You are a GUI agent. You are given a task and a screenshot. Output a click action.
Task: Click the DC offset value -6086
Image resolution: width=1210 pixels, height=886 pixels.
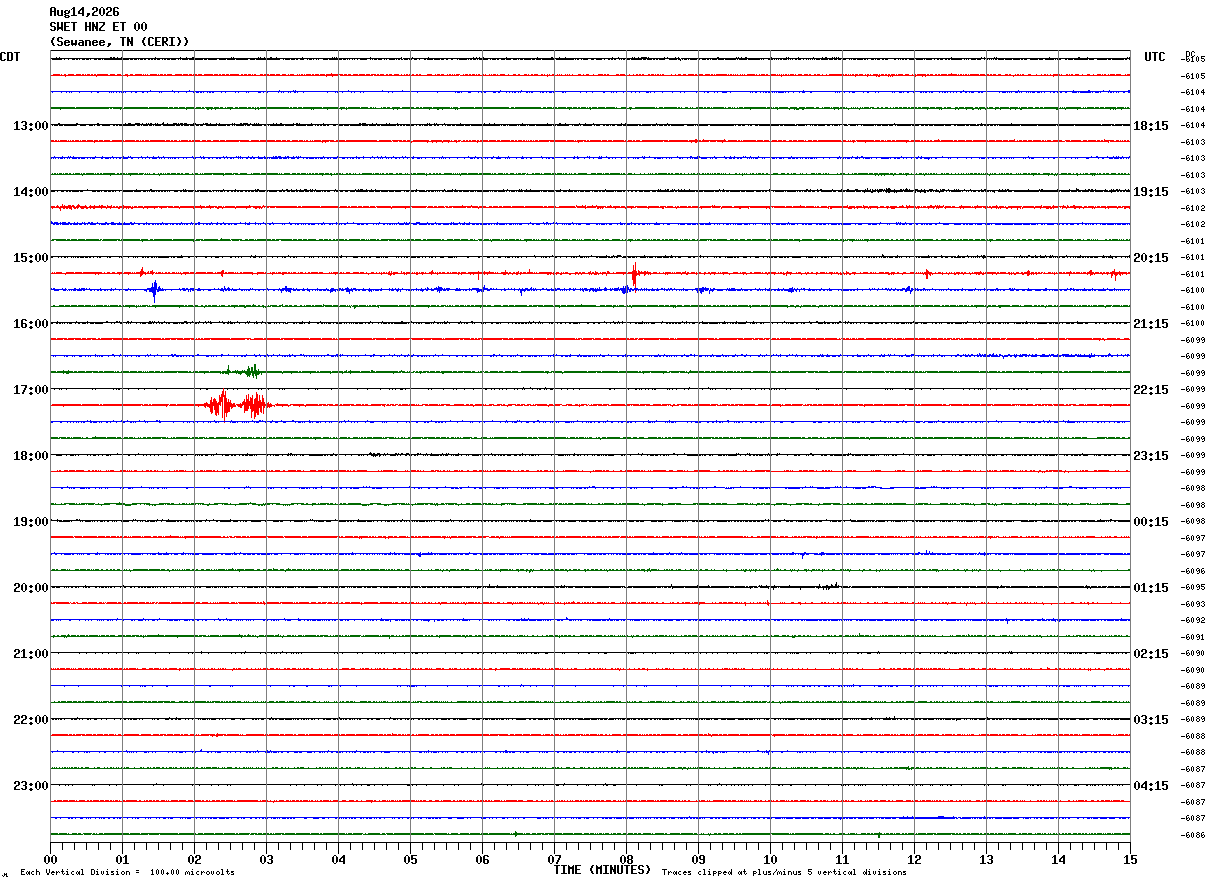pos(1194,835)
